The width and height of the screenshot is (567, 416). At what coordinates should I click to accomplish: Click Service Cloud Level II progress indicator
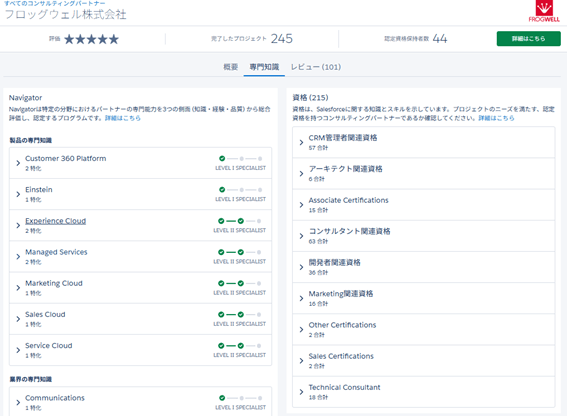pos(240,346)
